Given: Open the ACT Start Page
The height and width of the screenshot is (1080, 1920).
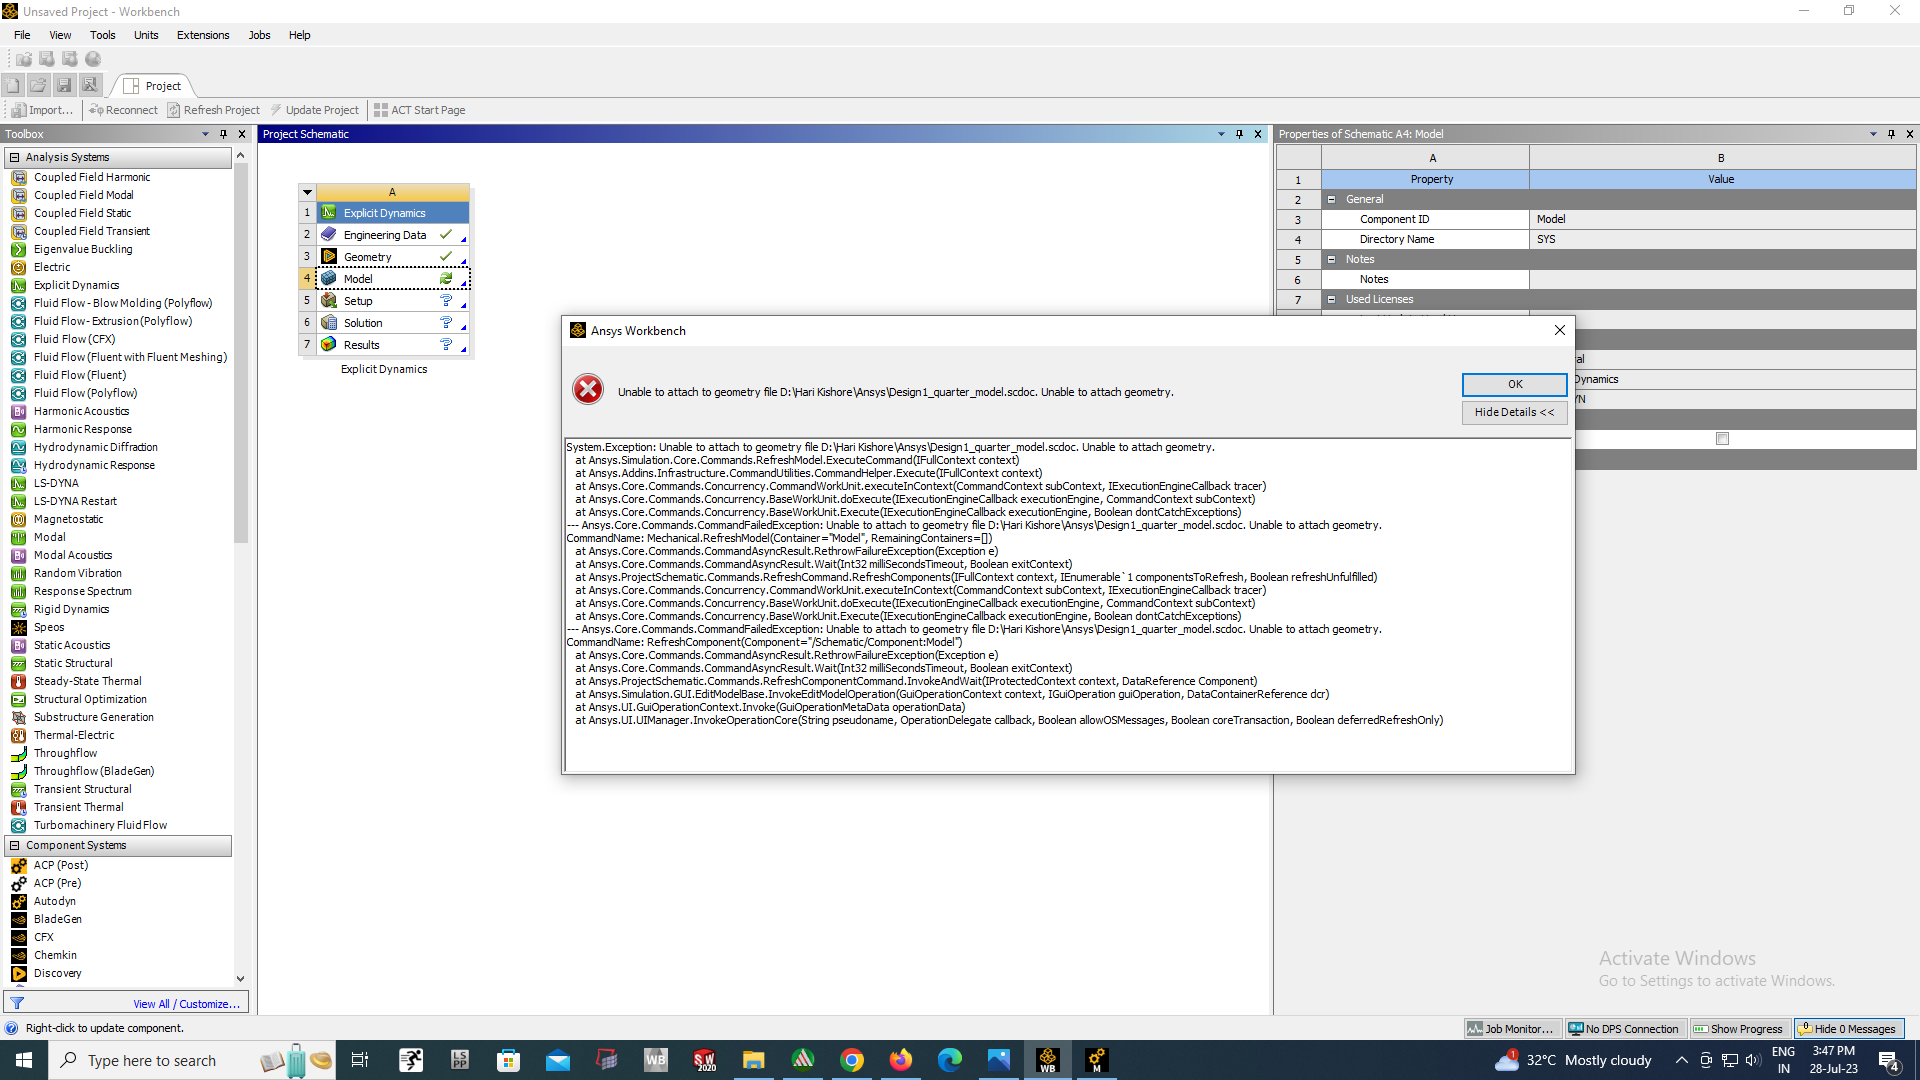Looking at the screenshot, I should (419, 110).
